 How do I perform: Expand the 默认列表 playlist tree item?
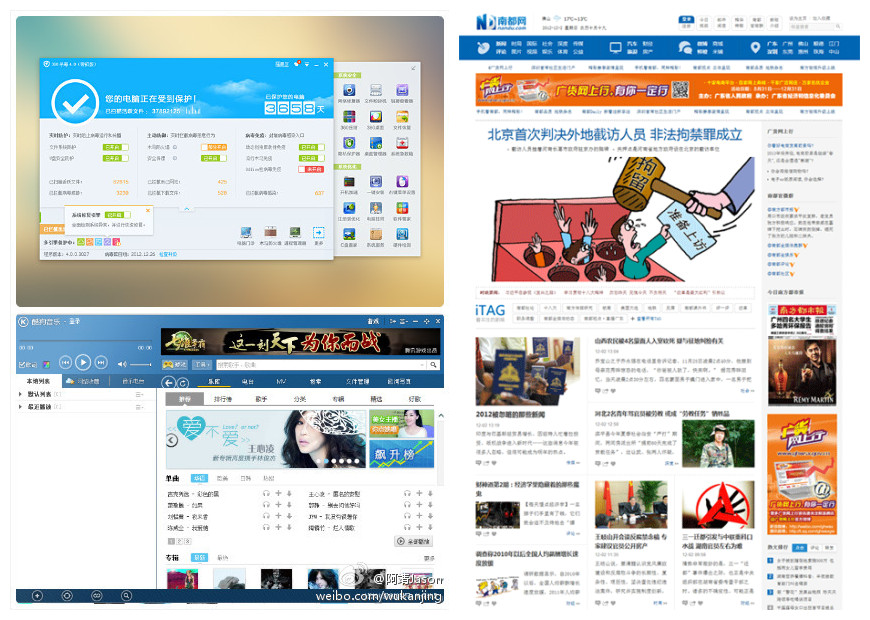point(21,394)
